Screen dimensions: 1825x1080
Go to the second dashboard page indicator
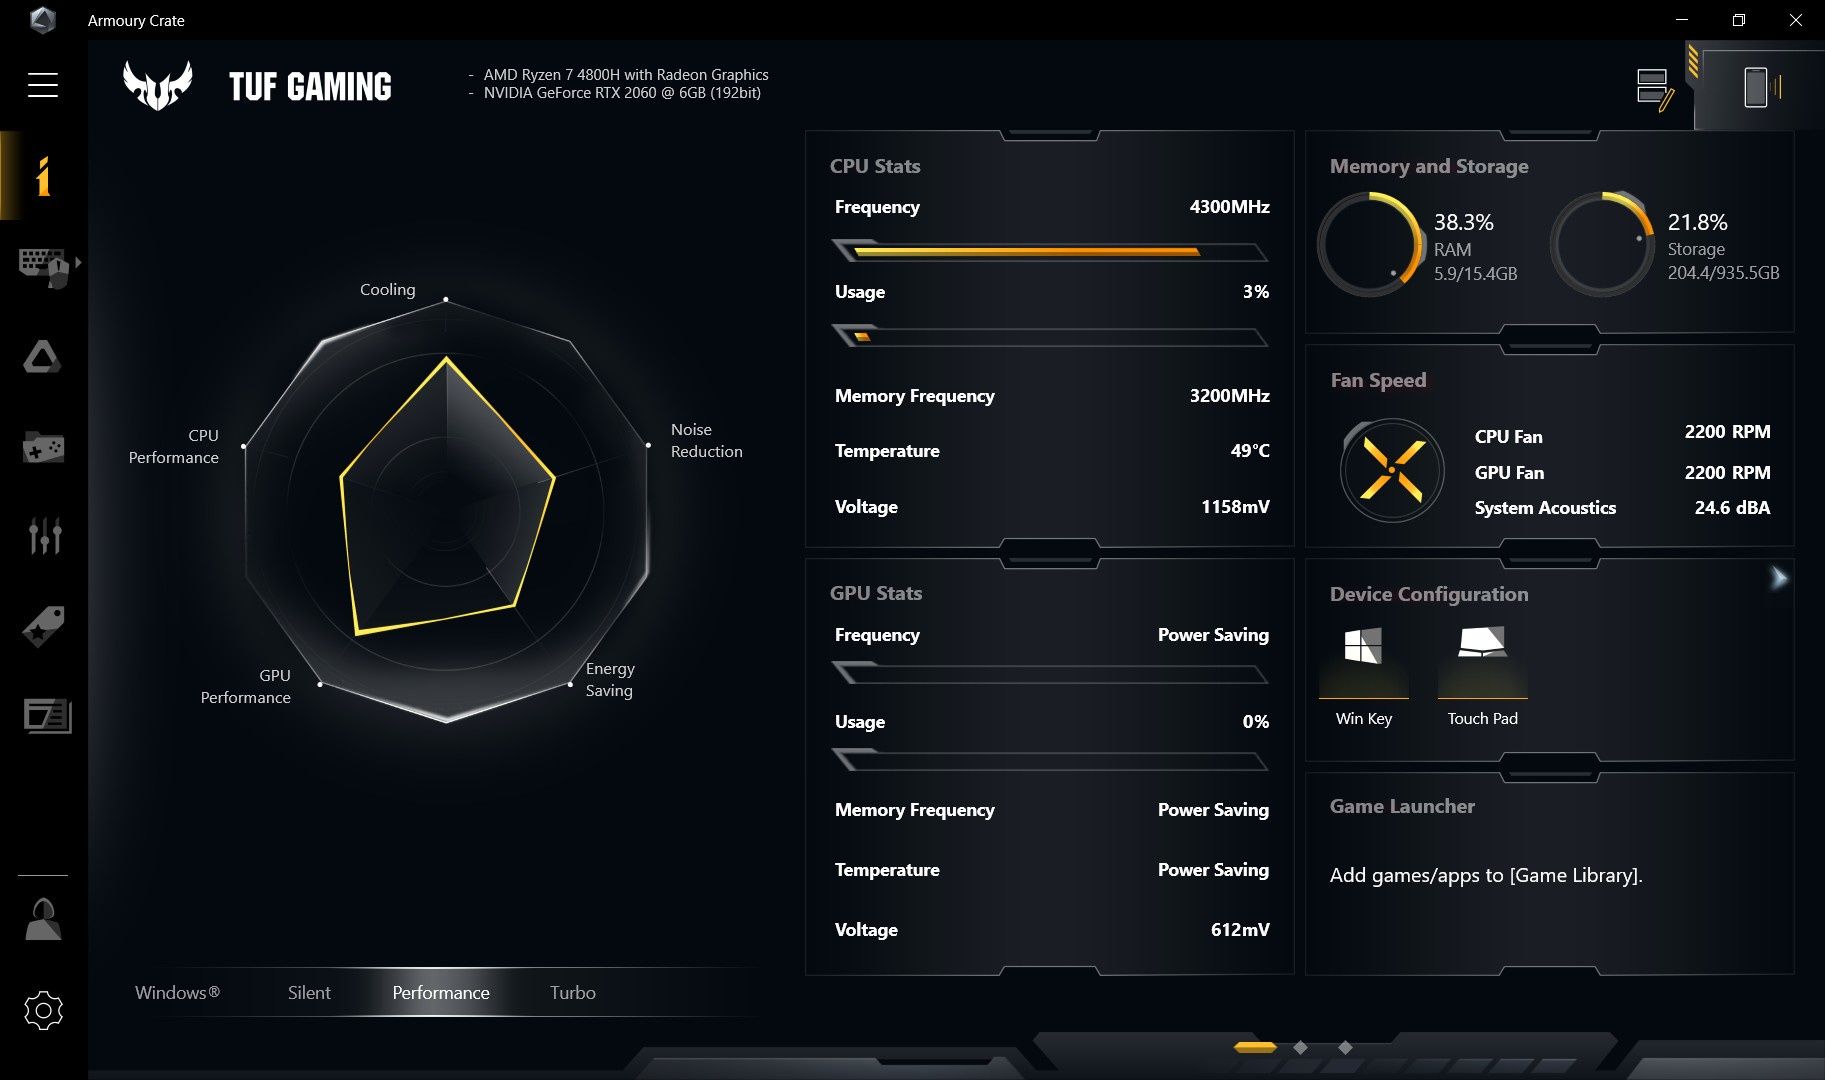point(1300,1047)
